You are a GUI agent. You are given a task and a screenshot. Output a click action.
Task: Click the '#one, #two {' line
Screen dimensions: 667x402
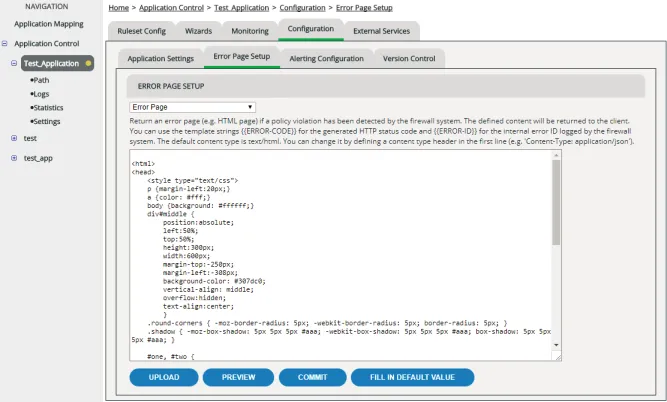(171, 356)
